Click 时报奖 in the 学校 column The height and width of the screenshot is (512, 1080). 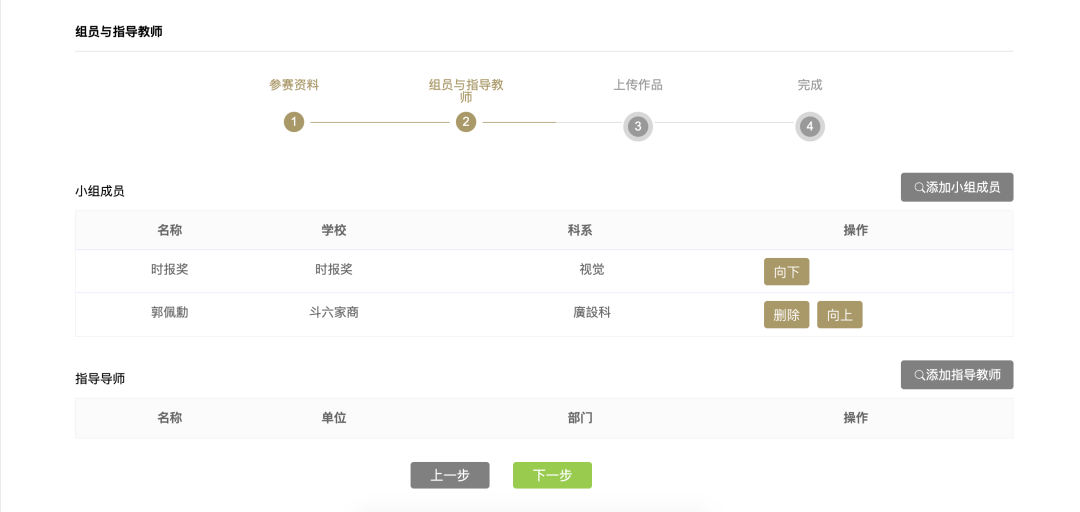pos(334,270)
